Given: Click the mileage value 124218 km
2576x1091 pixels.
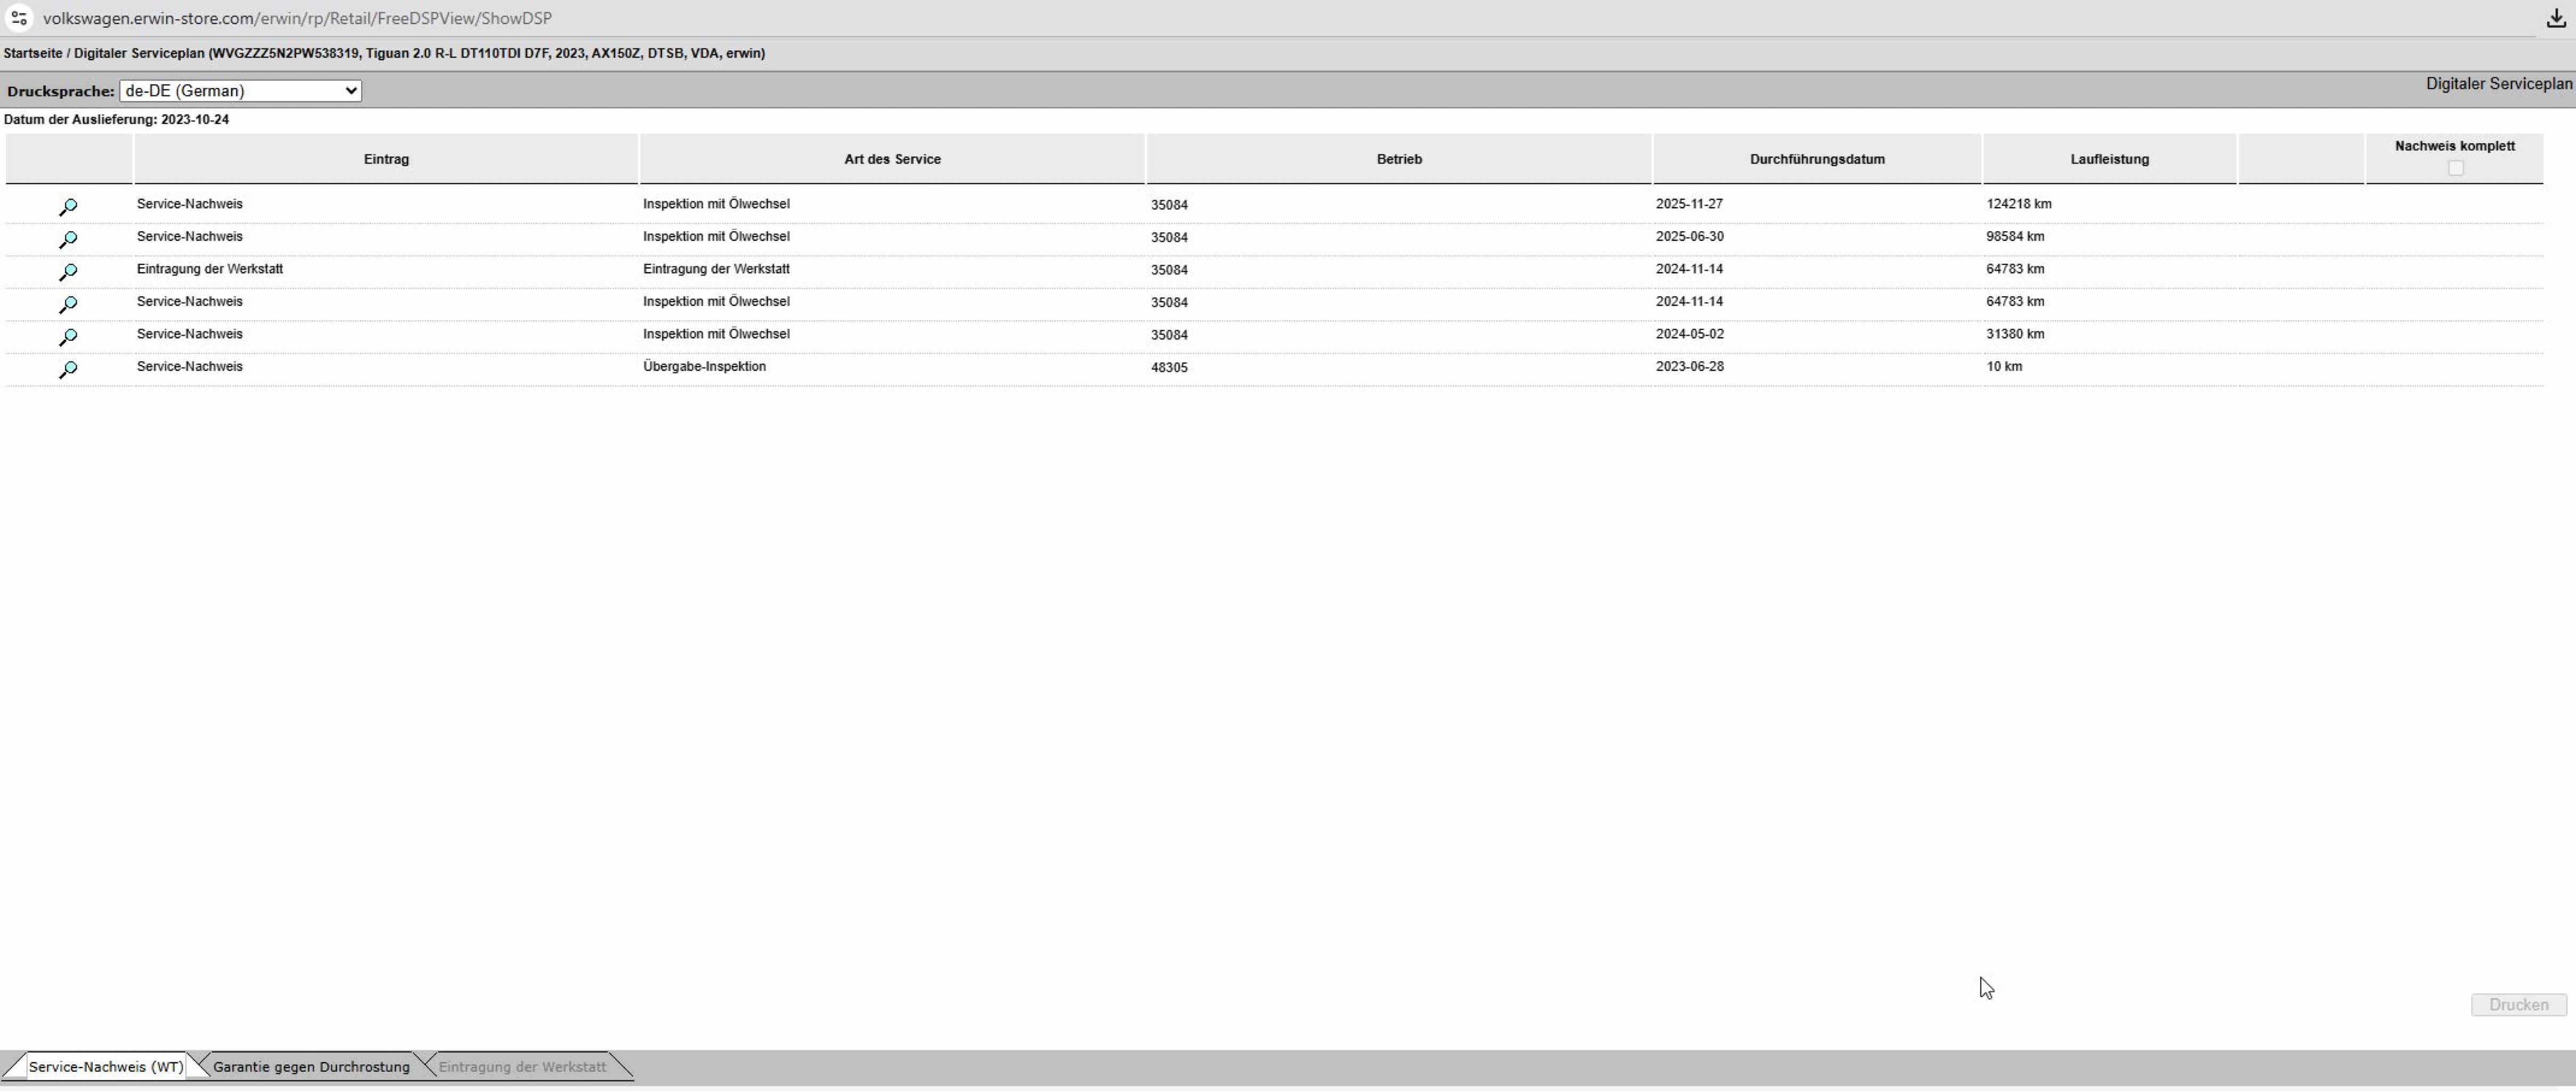Looking at the screenshot, I should pos(2019,204).
